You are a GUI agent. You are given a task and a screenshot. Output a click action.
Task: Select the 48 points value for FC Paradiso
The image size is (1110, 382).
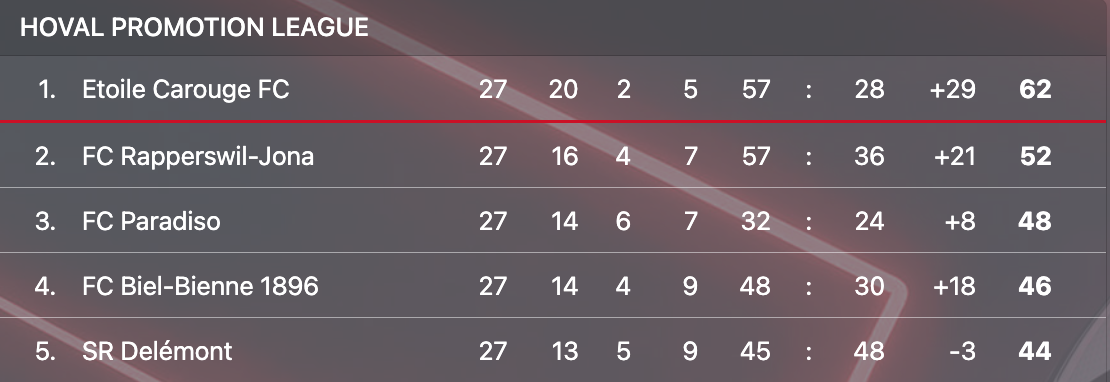coord(1034,221)
